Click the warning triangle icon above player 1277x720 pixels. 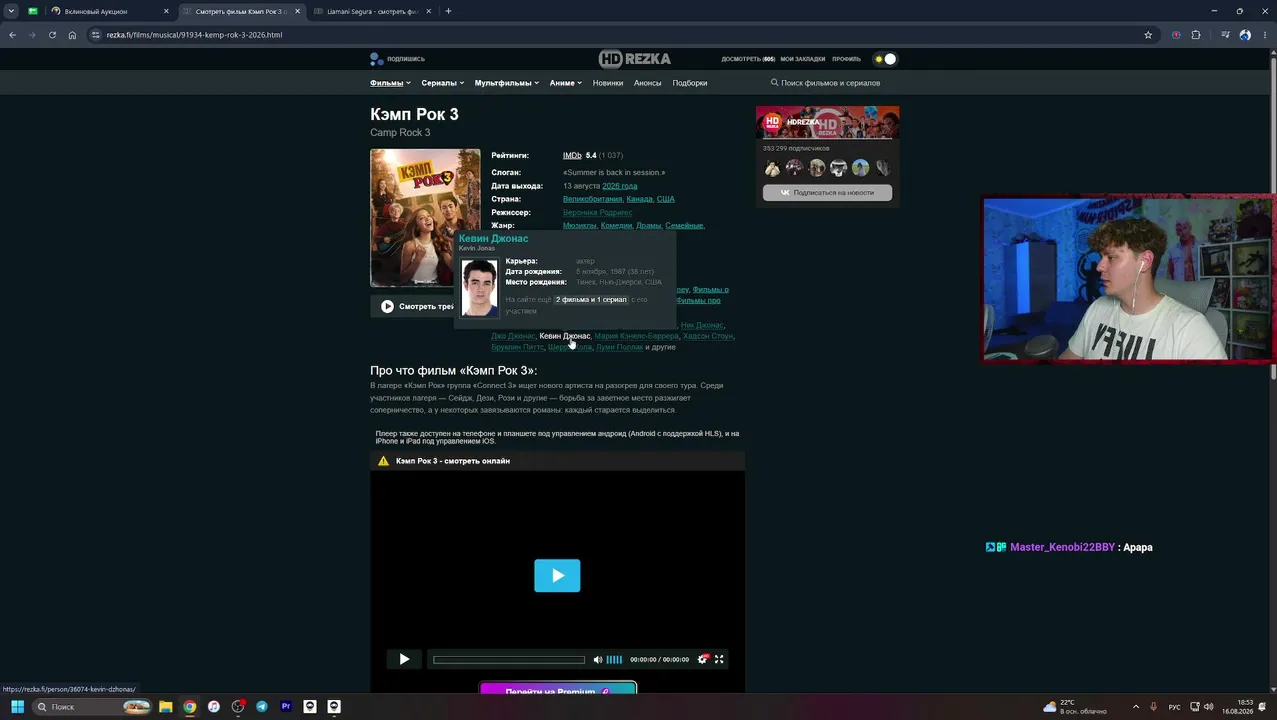point(383,461)
